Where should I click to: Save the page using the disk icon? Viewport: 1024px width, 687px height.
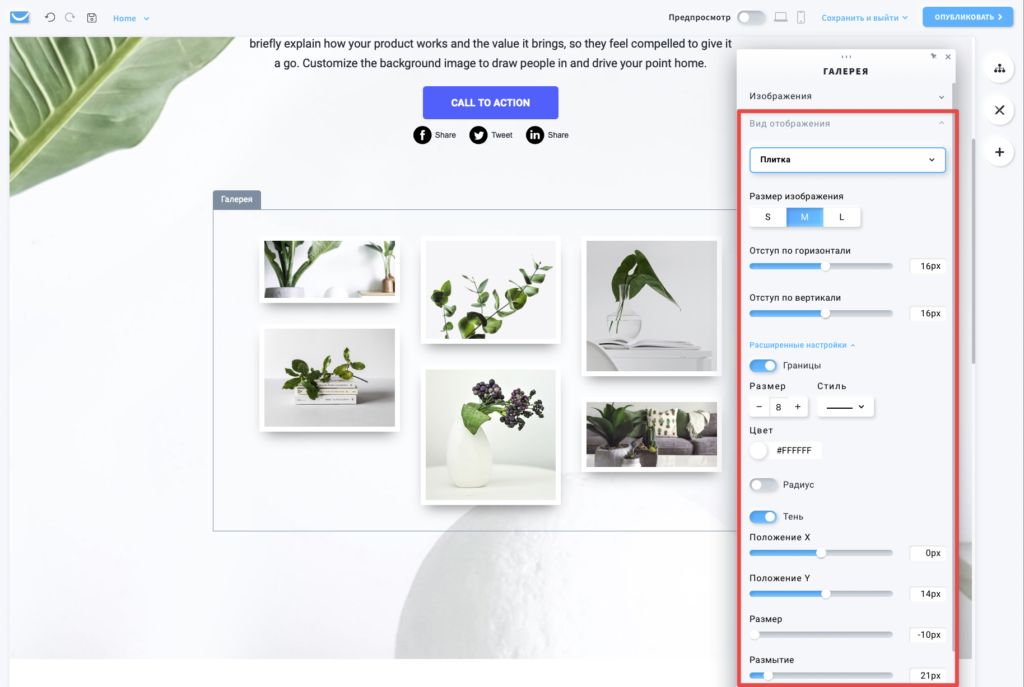point(91,18)
